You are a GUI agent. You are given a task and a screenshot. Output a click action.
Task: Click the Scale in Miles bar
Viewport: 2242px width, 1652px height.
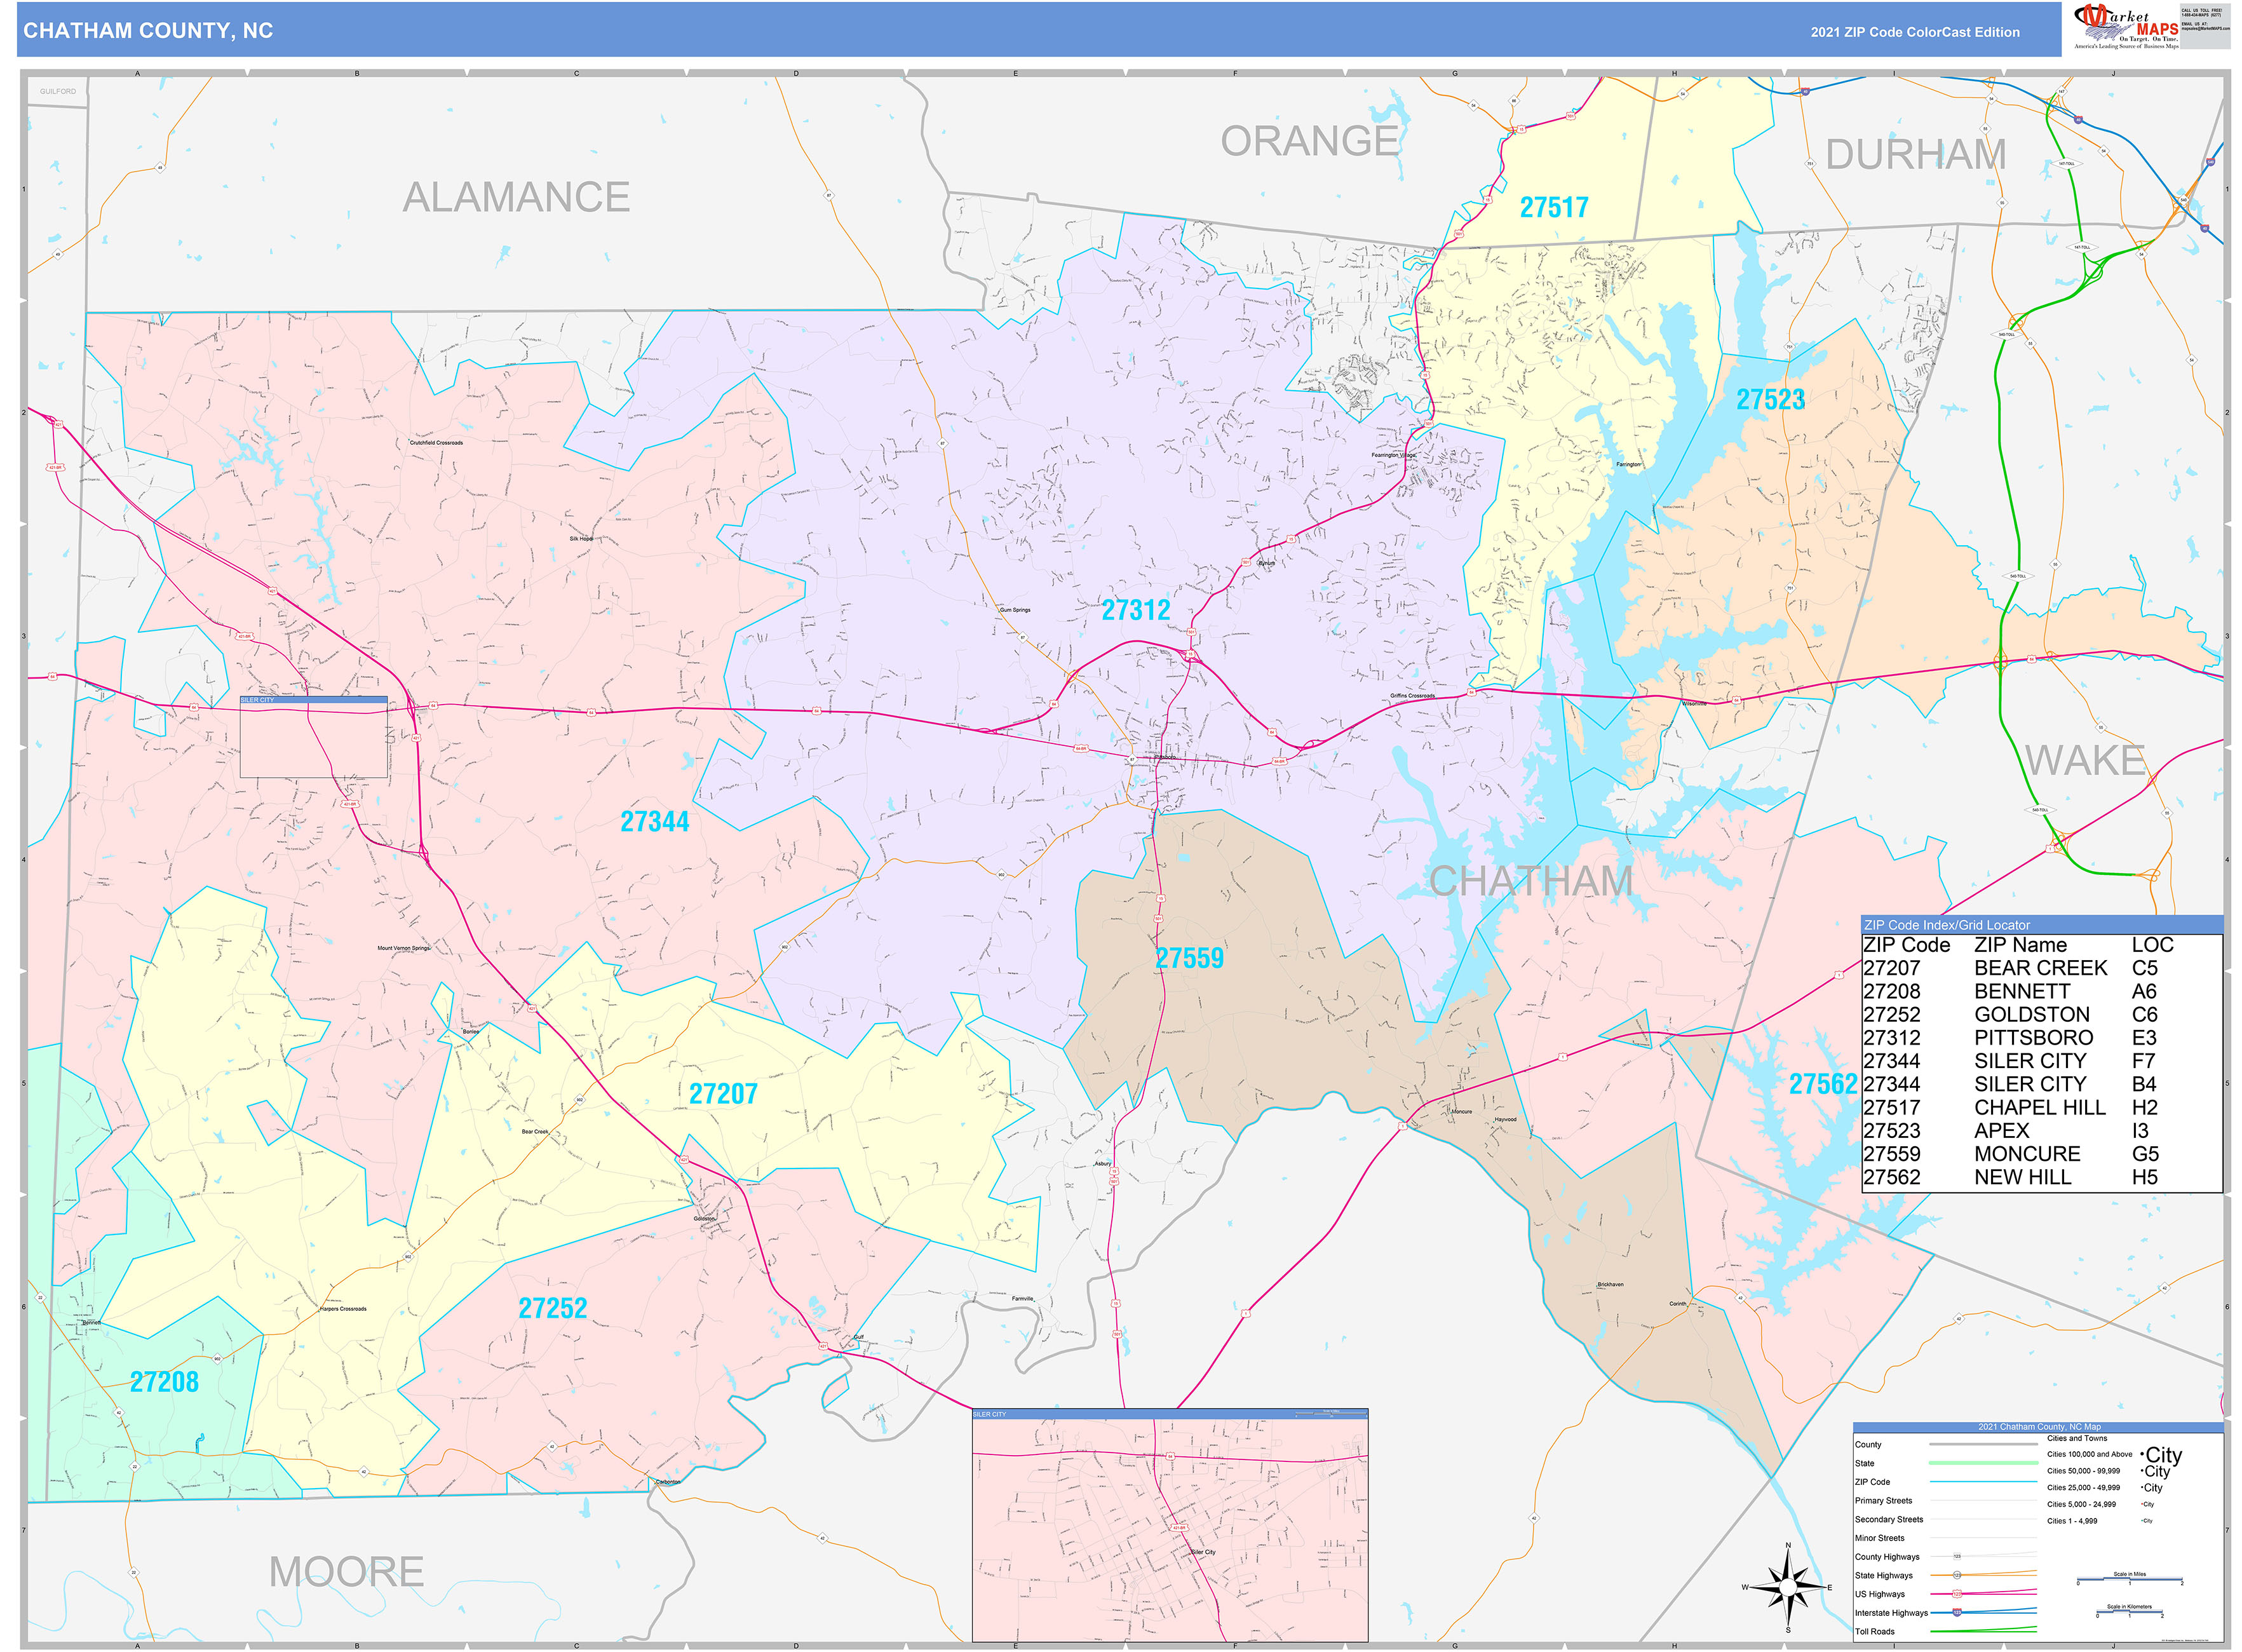point(2129,1580)
